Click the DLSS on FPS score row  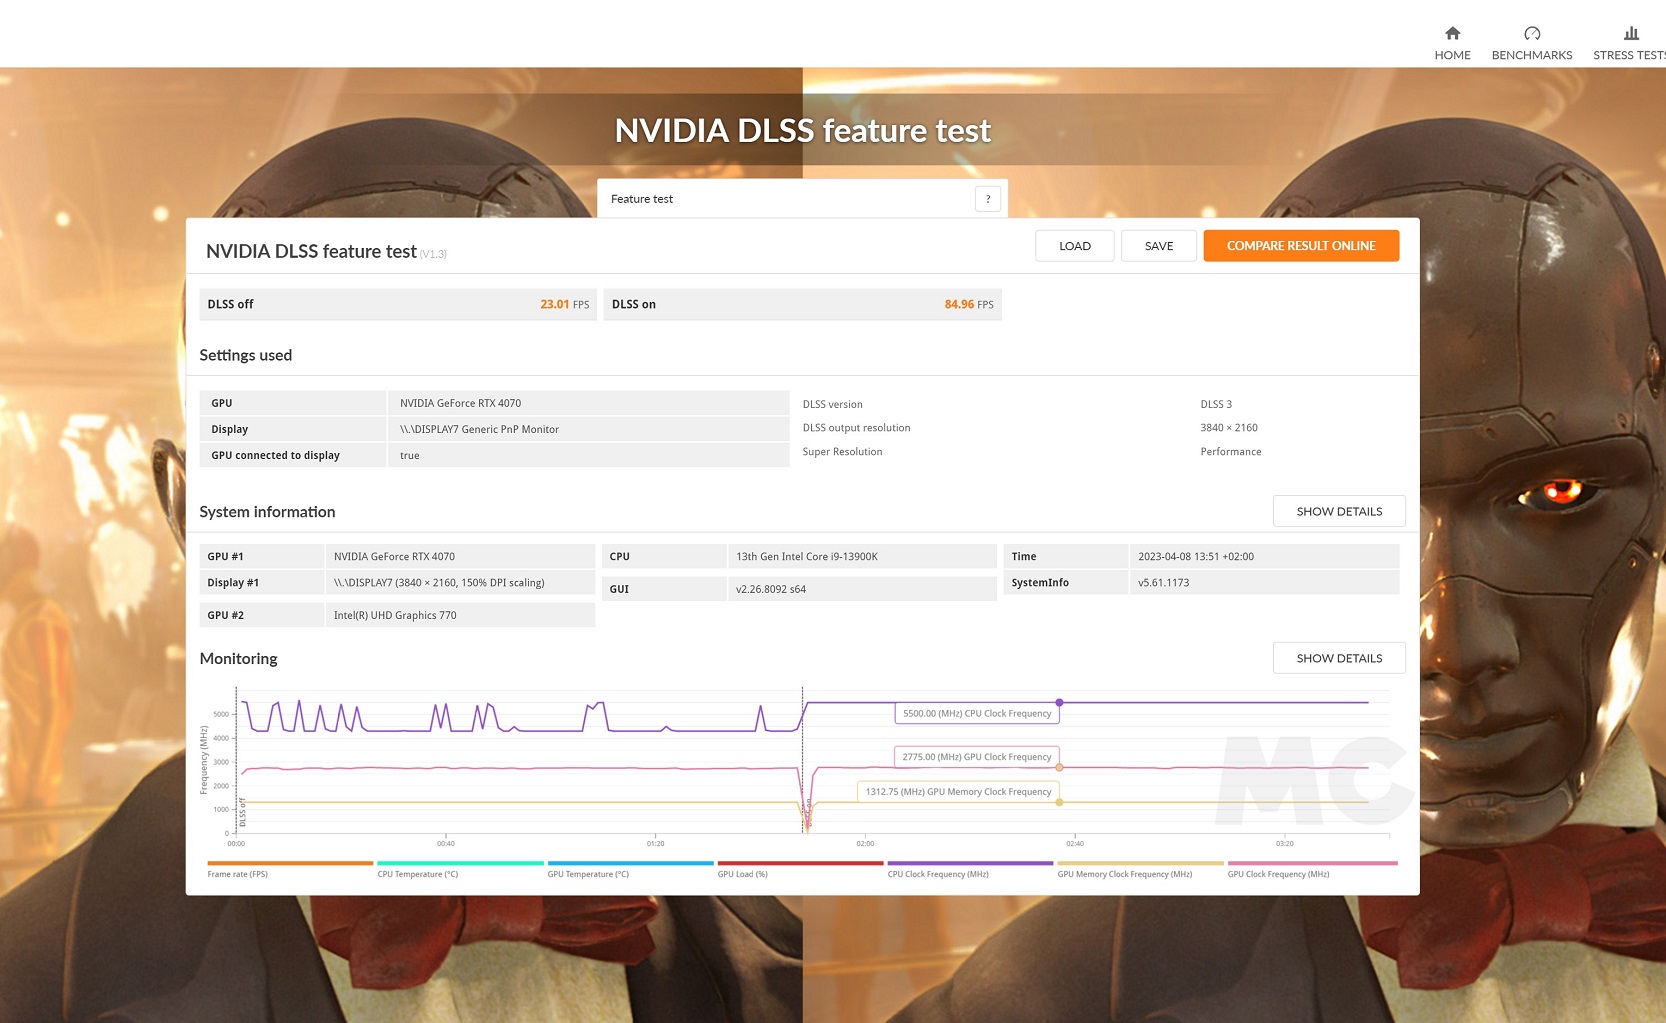coord(802,304)
